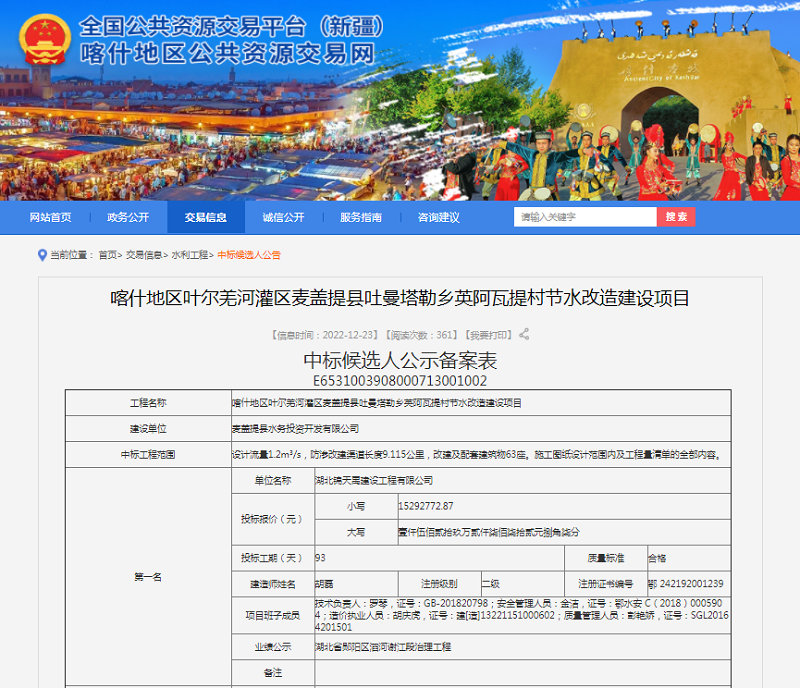Click the 喀什地区叶尔羌河灌区 project title
This screenshot has width=800, height=688.
[400, 298]
